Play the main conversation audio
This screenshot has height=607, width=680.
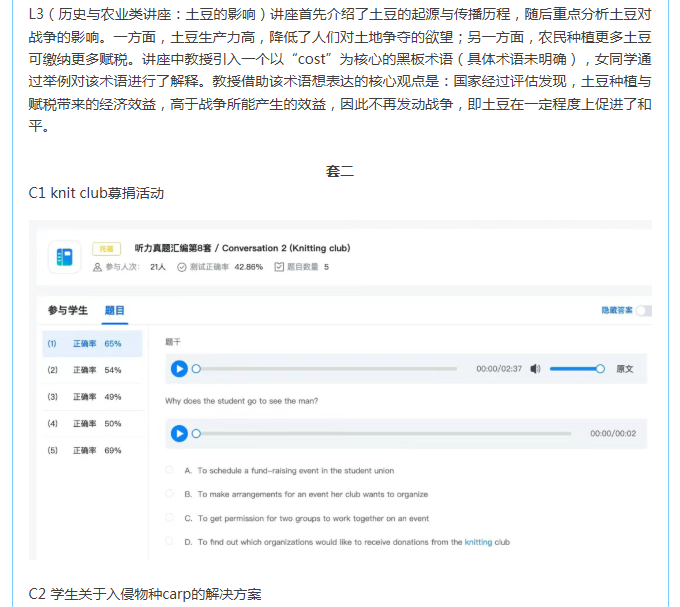pyautogui.click(x=179, y=369)
